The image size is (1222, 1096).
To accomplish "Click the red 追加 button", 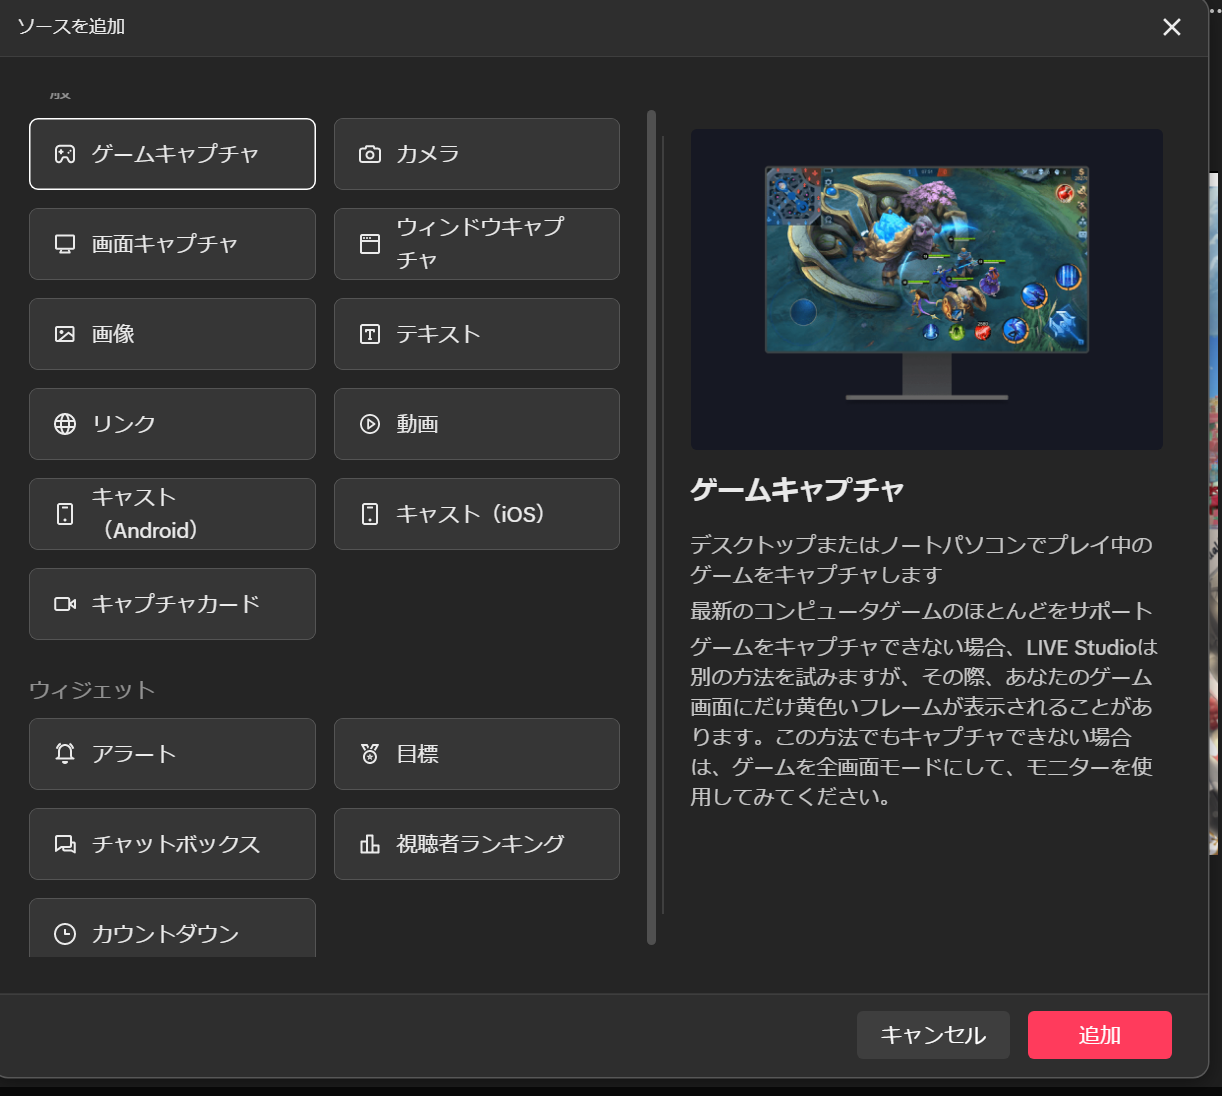I will click(x=1100, y=1035).
